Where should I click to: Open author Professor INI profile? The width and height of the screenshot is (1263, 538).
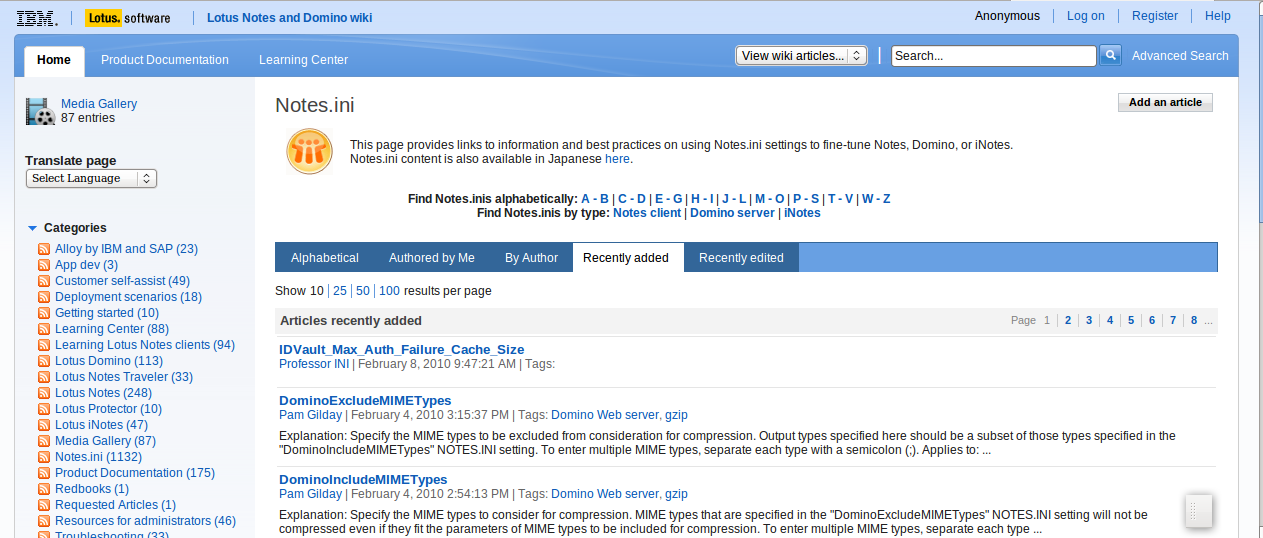click(x=314, y=364)
